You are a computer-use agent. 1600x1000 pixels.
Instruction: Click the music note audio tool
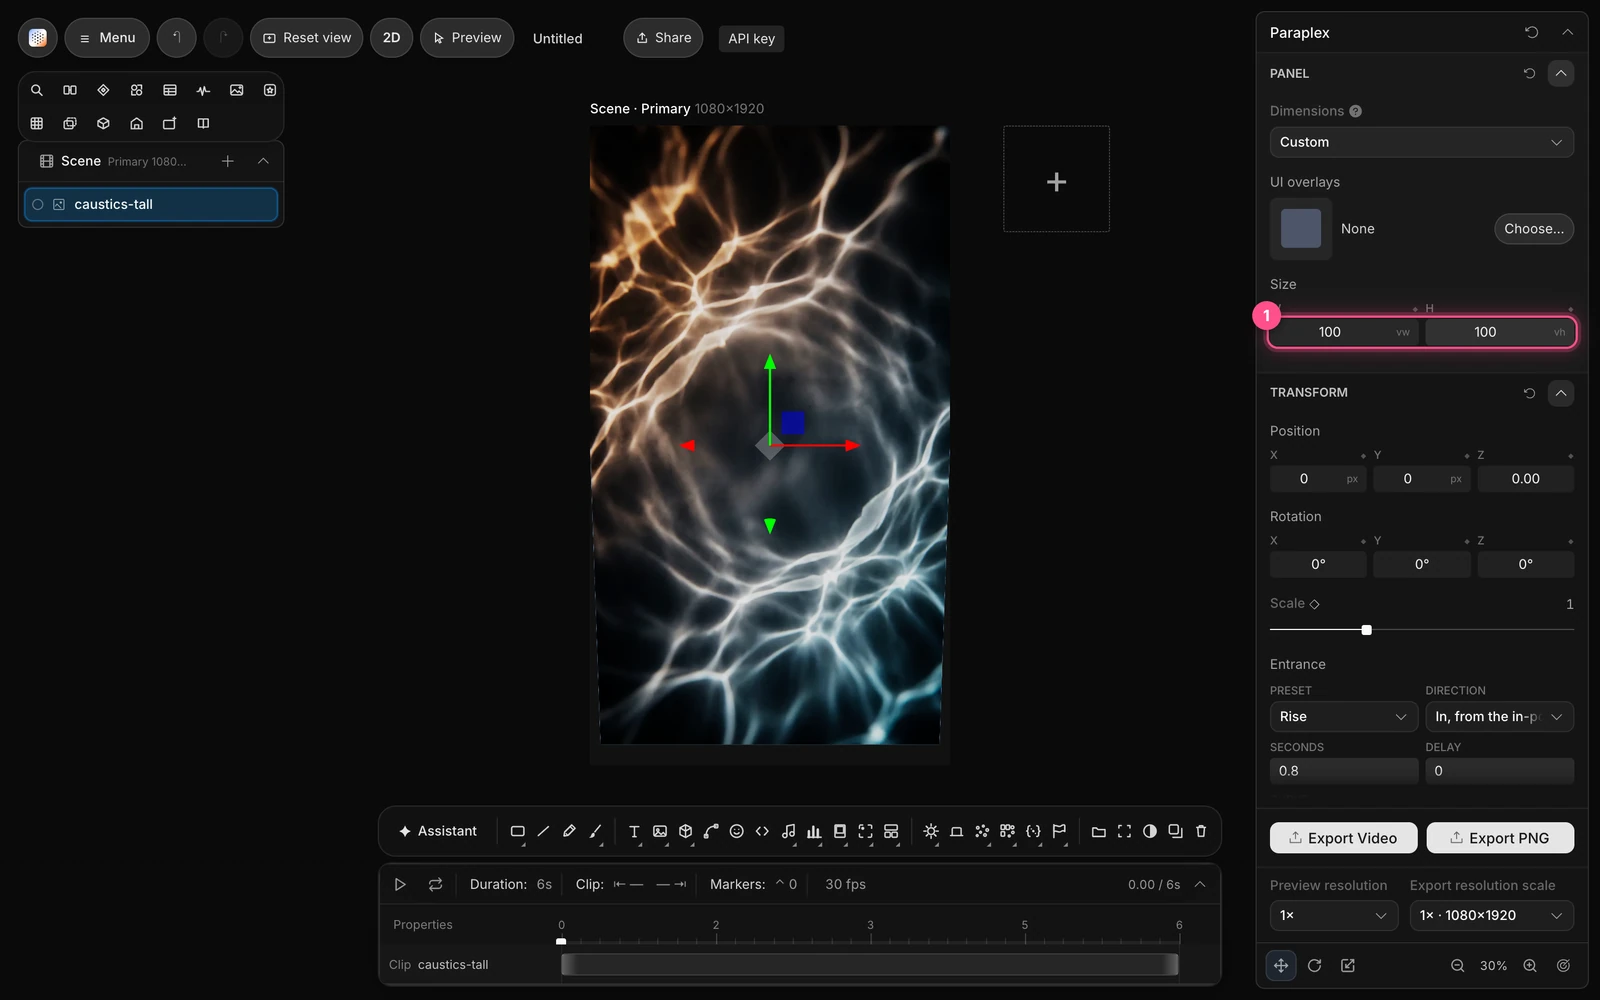click(x=789, y=831)
